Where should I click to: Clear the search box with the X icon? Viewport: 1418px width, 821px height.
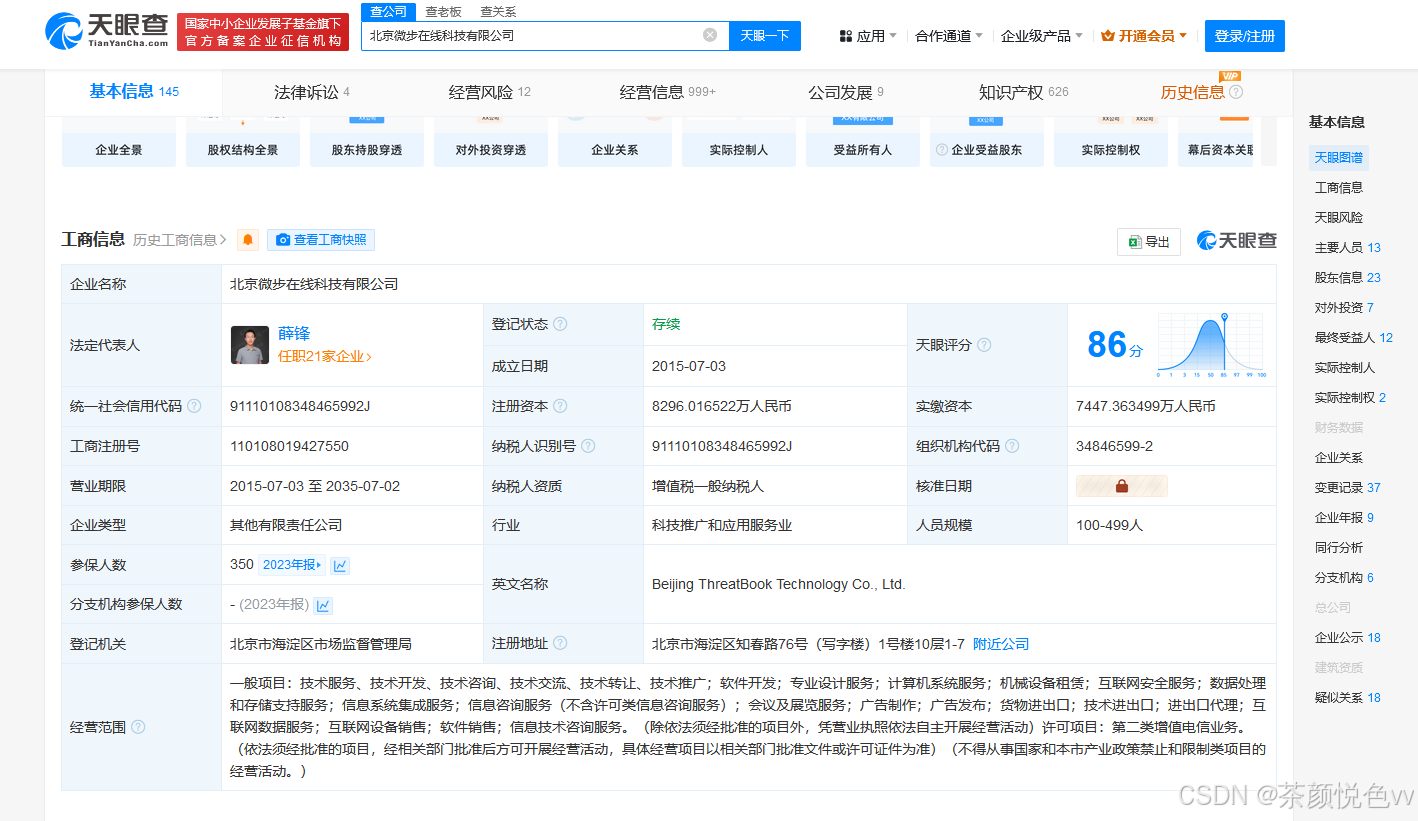710,35
